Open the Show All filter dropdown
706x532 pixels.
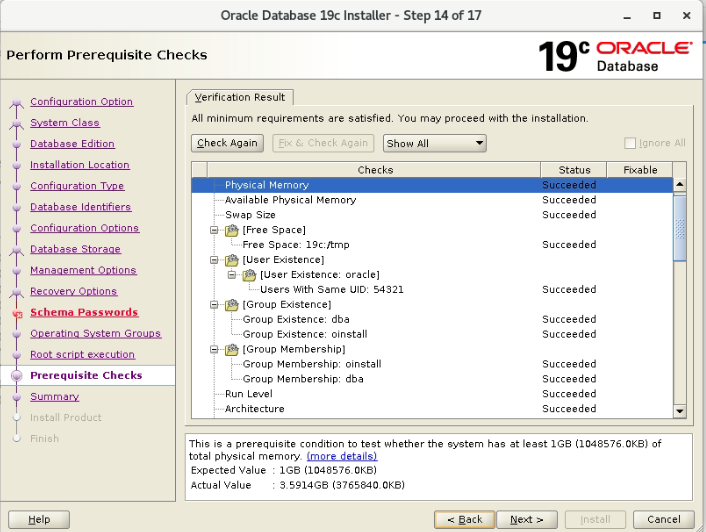tap(434, 143)
